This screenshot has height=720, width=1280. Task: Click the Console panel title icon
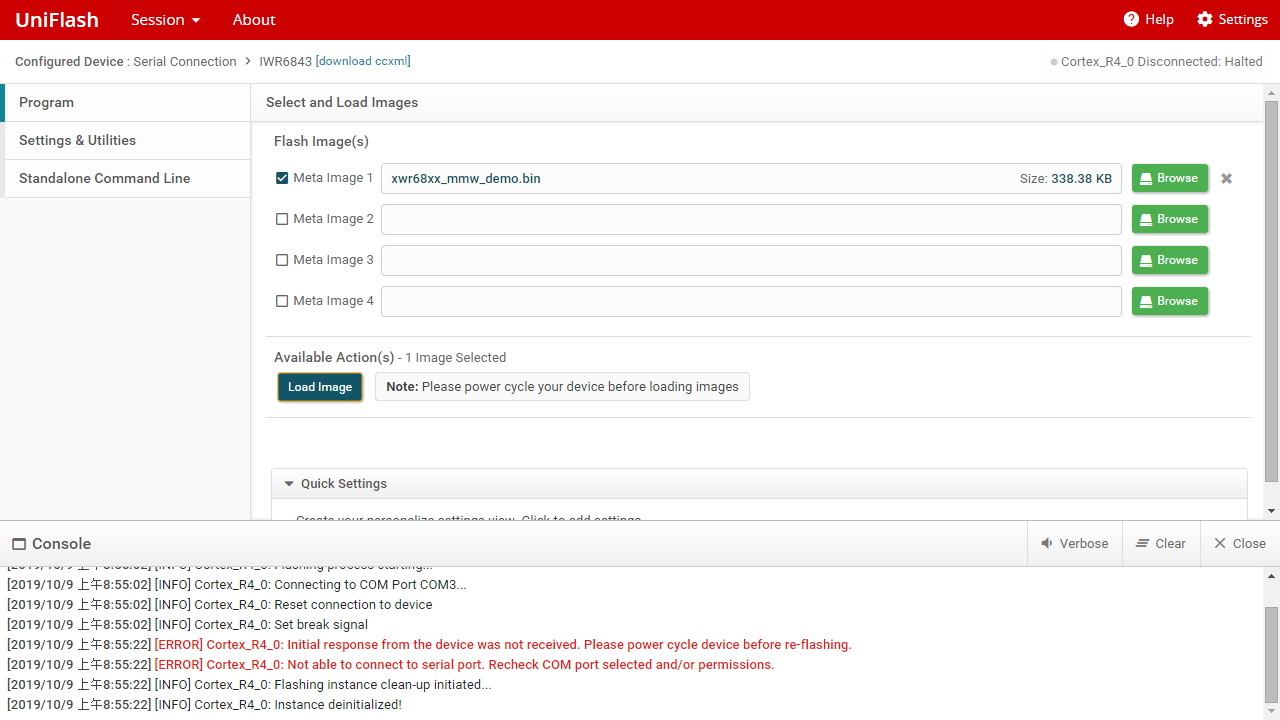(19, 544)
